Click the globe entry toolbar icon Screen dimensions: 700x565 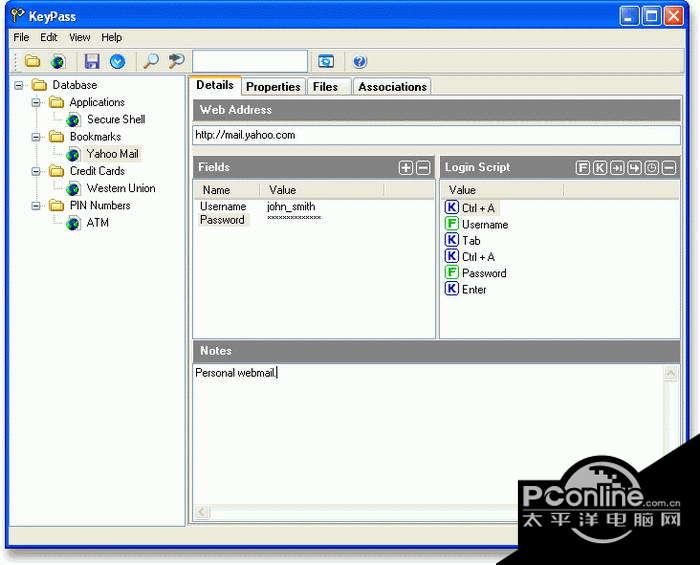pyautogui.click(x=58, y=62)
